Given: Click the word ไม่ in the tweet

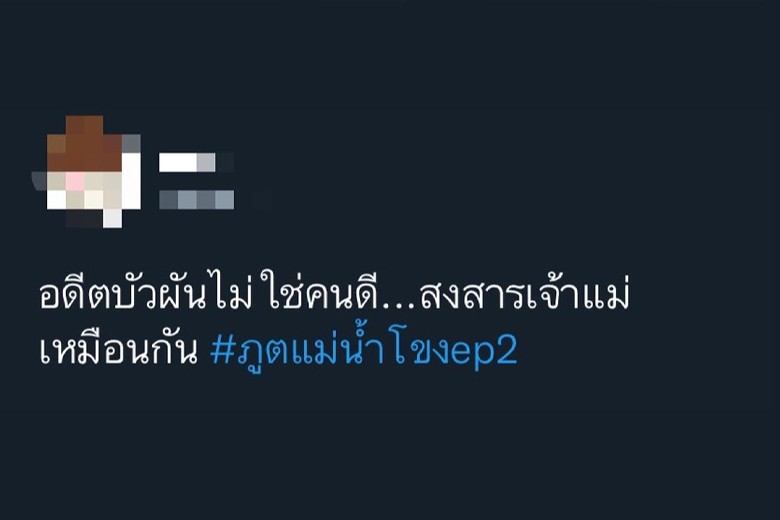Looking at the screenshot, I should pos(231,293).
